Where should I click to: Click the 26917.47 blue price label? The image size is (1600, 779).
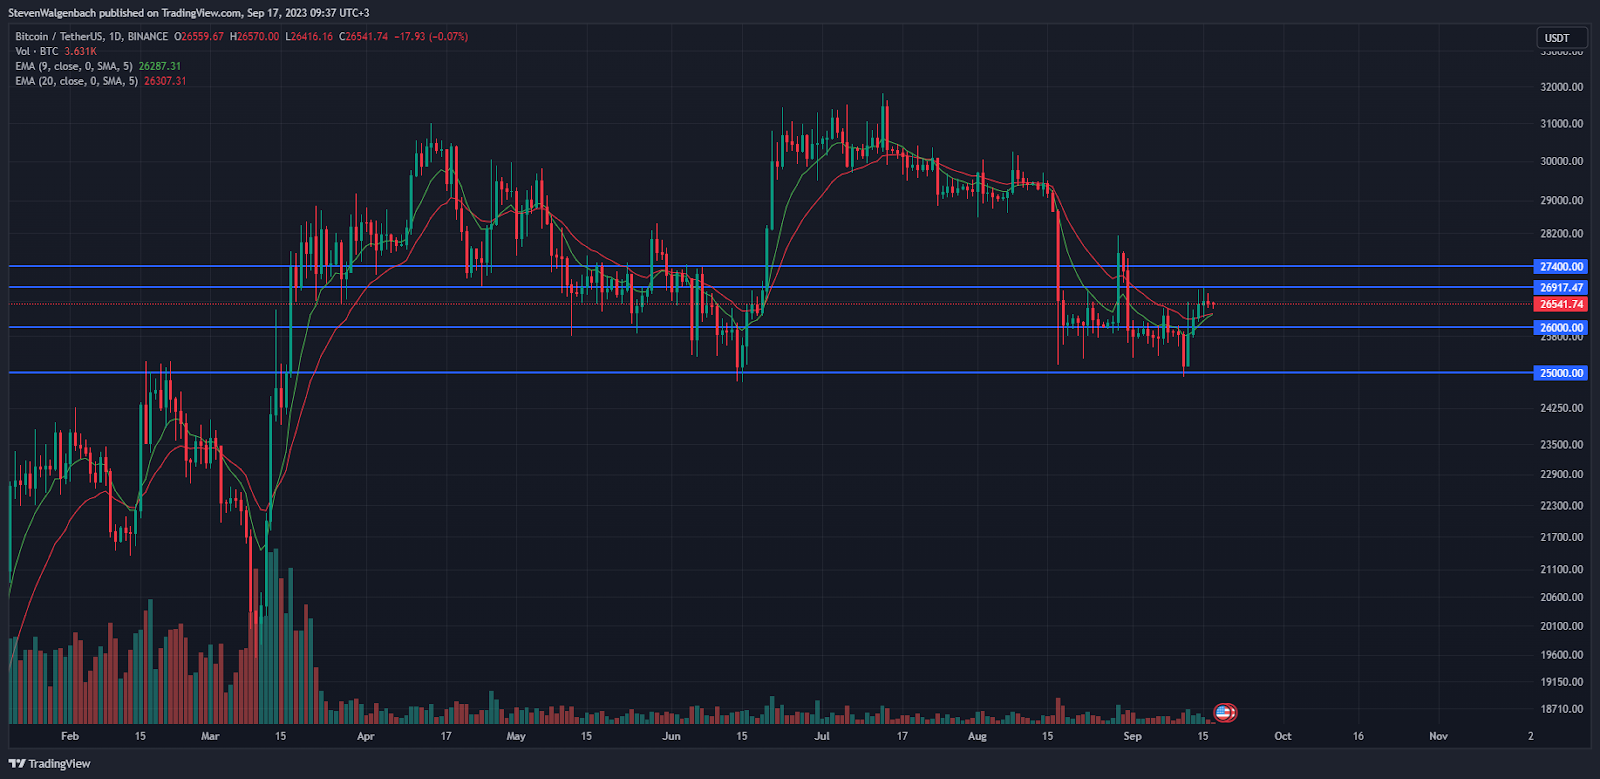[1561, 288]
